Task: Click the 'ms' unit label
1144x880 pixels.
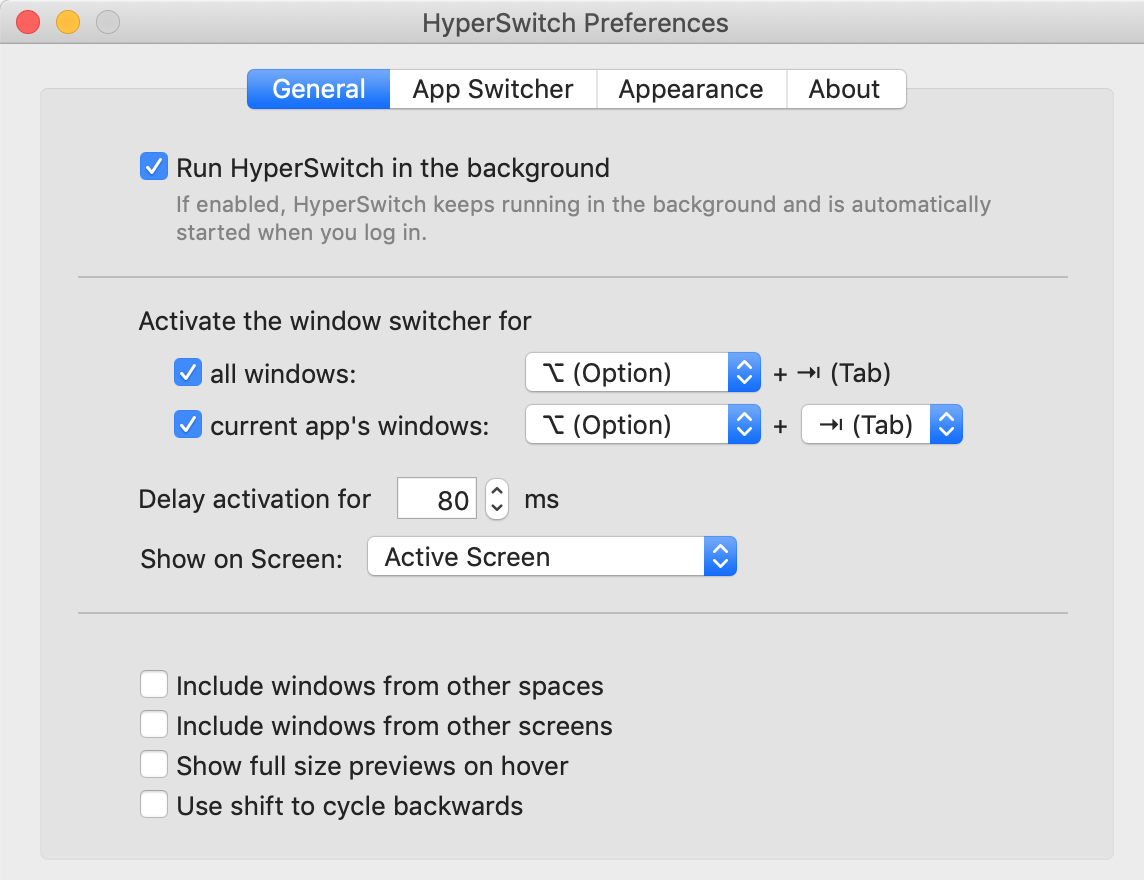Action: pyautogui.click(x=541, y=500)
